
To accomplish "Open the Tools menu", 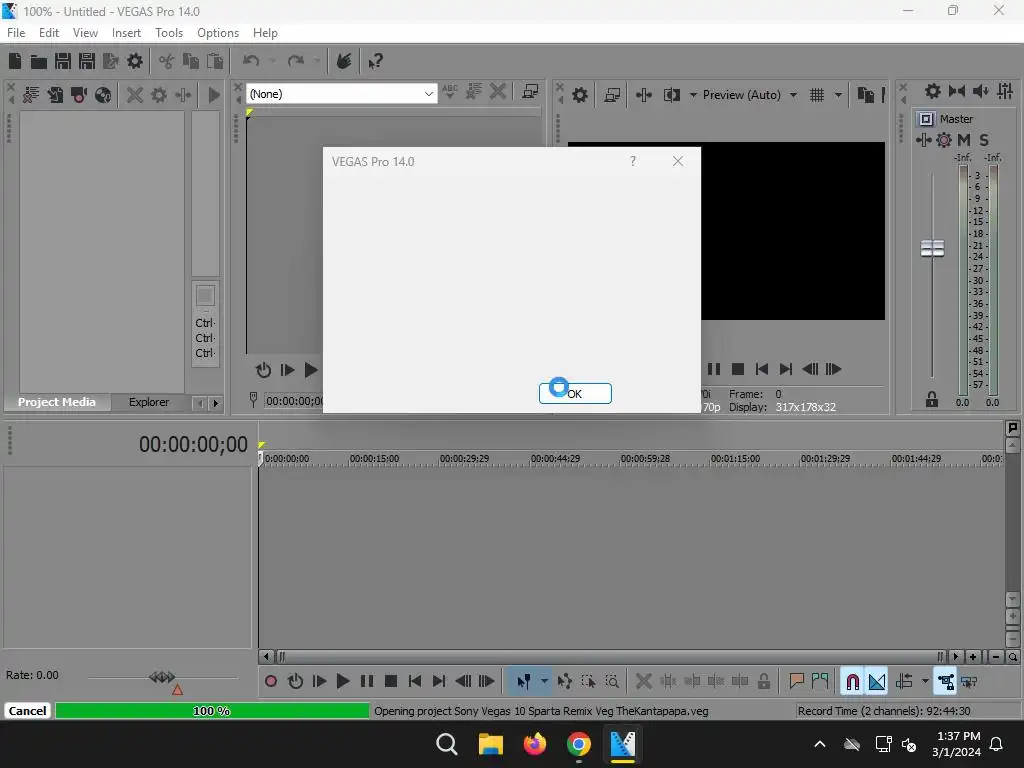I will (x=169, y=33).
